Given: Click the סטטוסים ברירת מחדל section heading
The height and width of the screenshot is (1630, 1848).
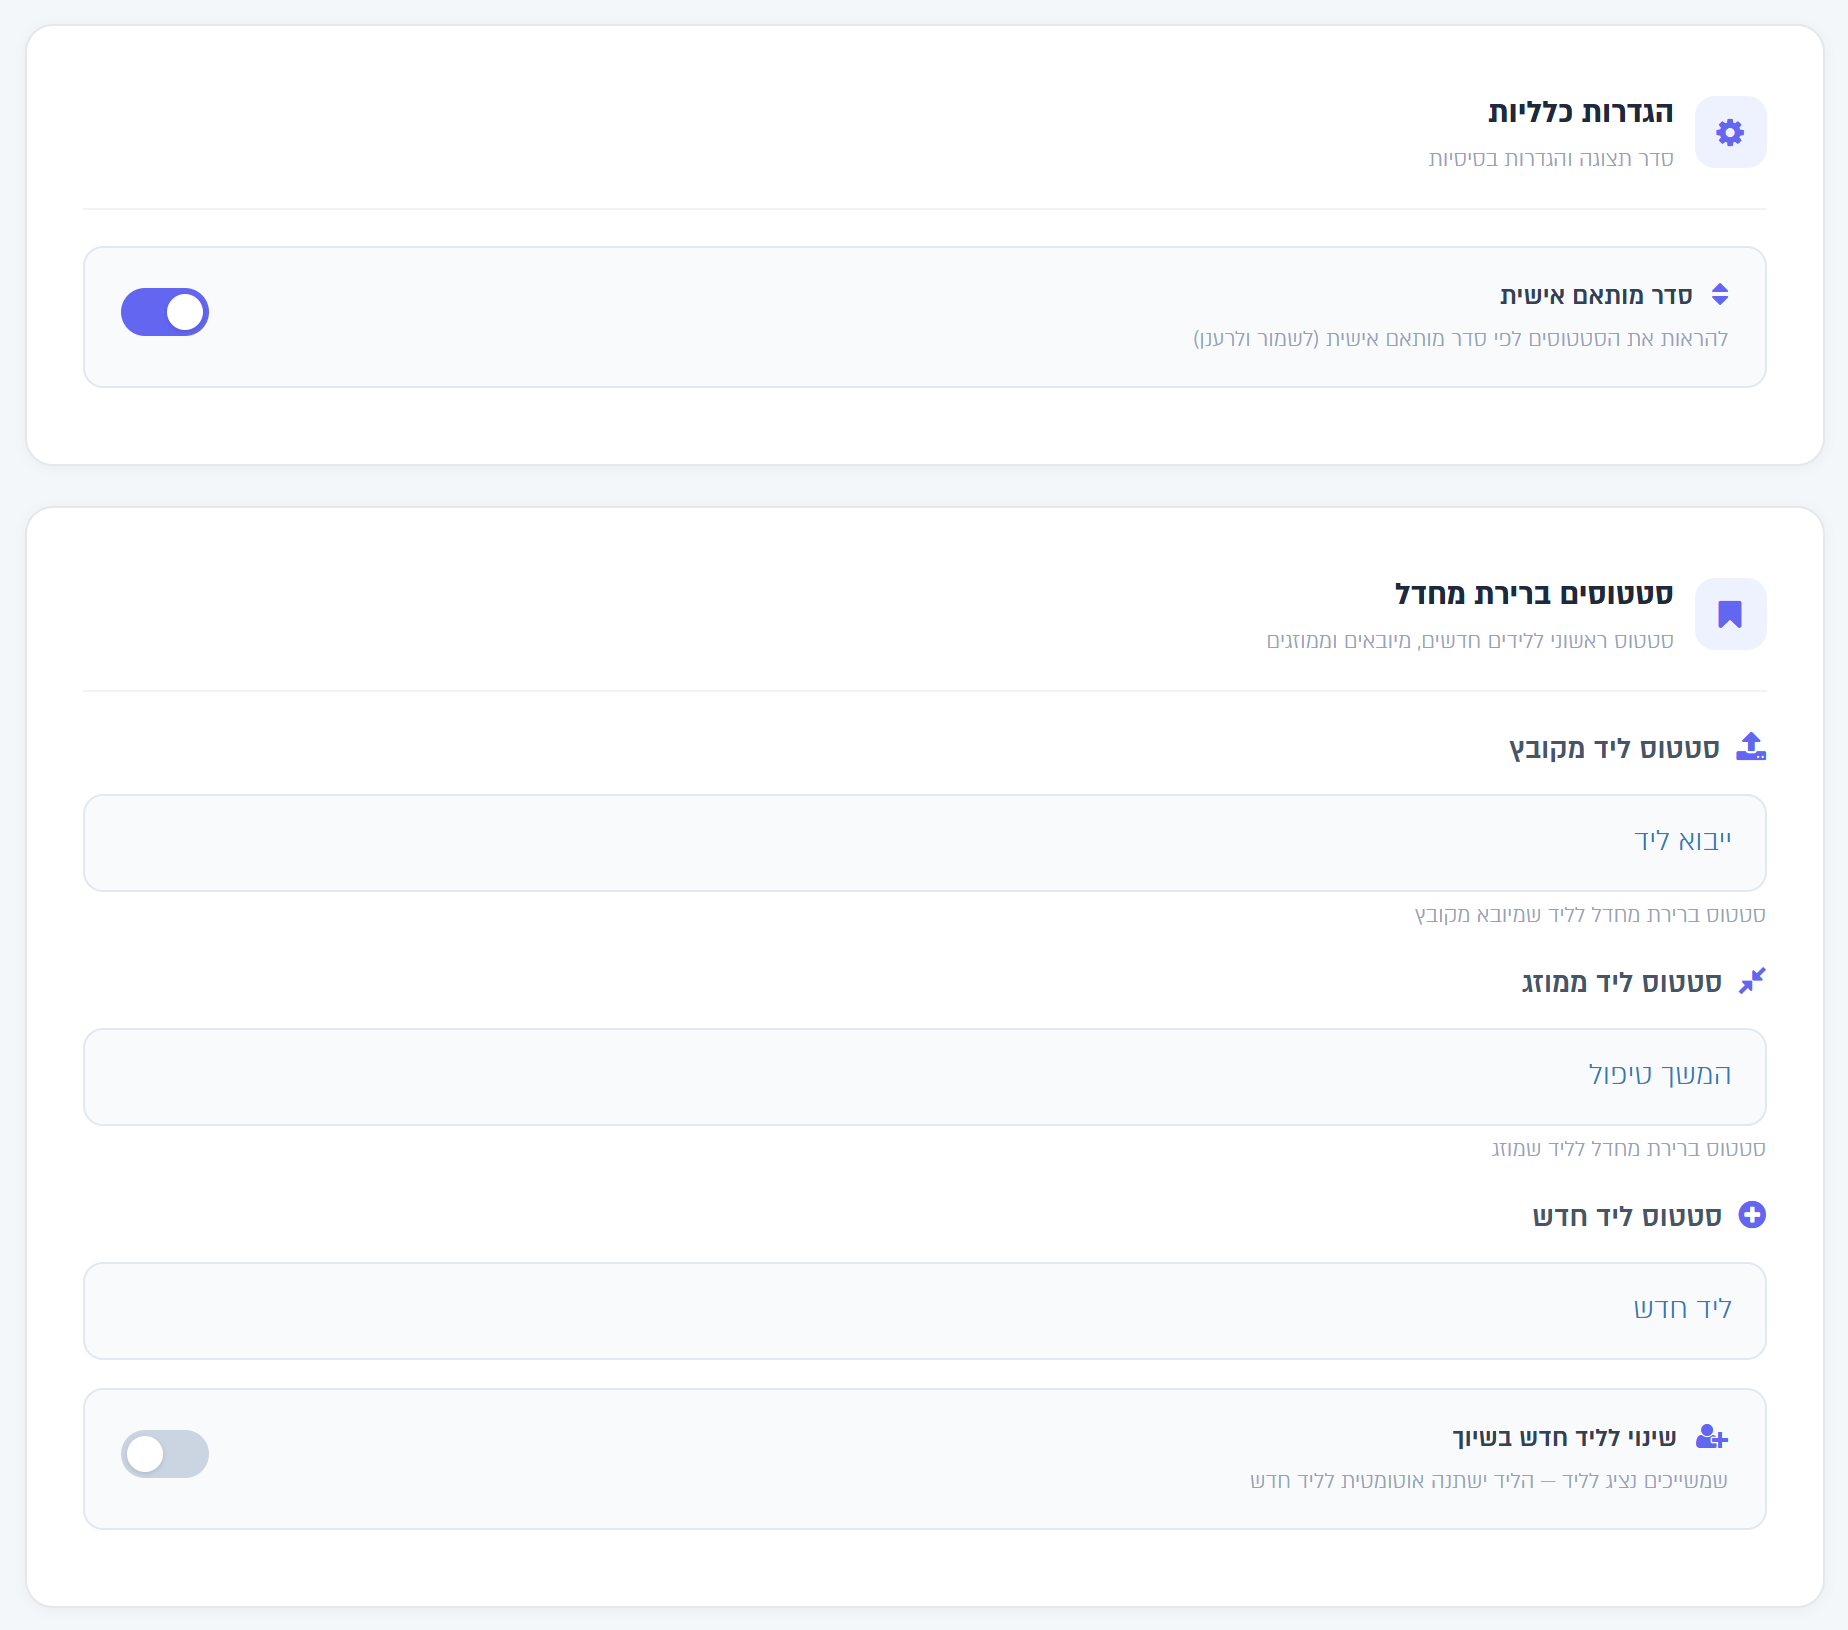Looking at the screenshot, I should 1534,594.
